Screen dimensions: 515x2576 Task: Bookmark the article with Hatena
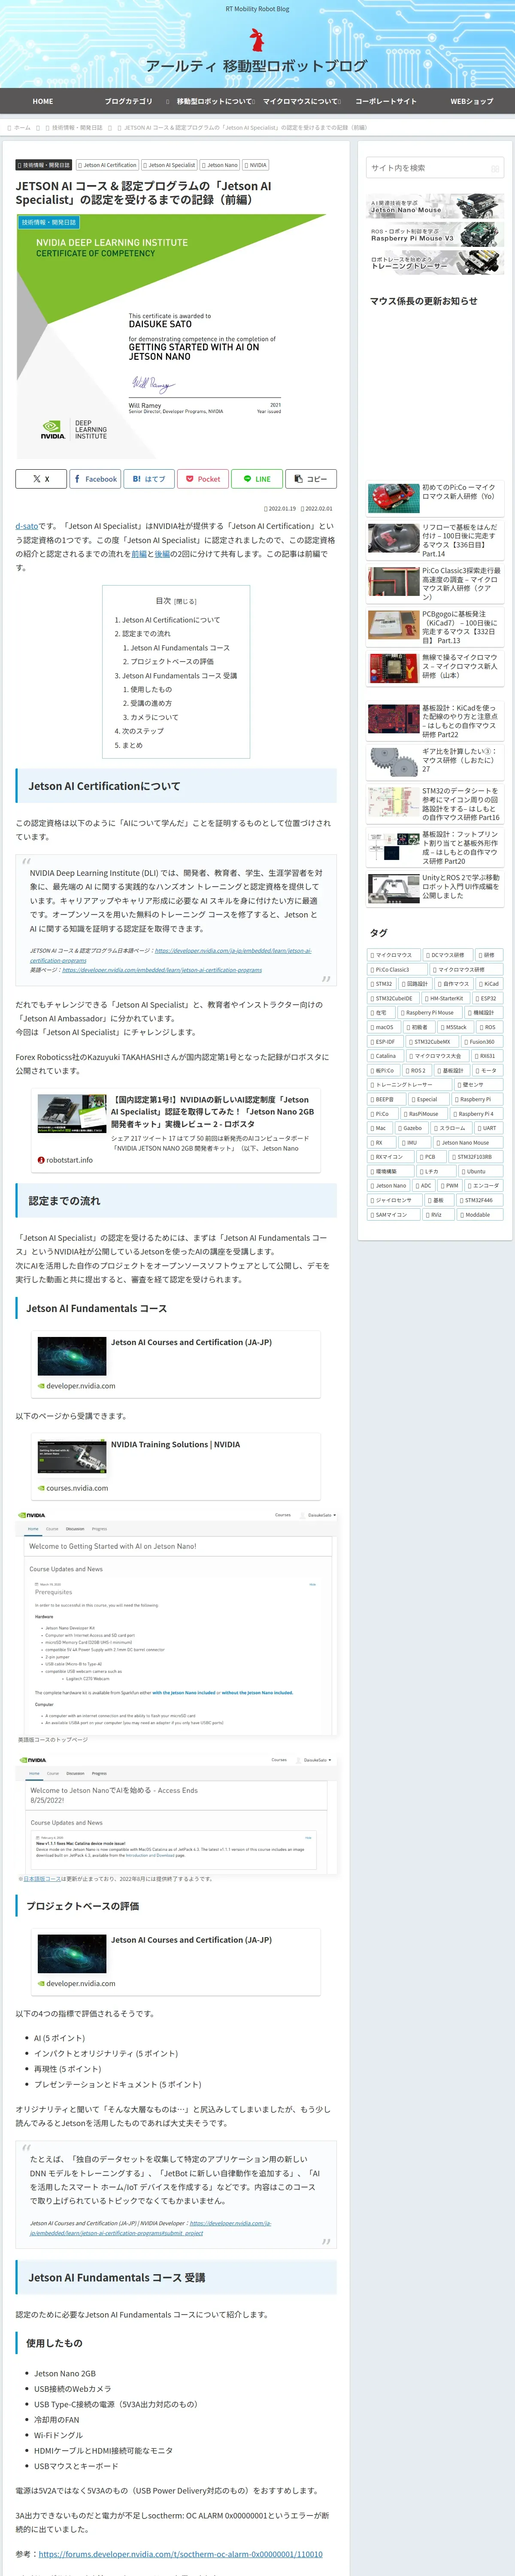149,479
